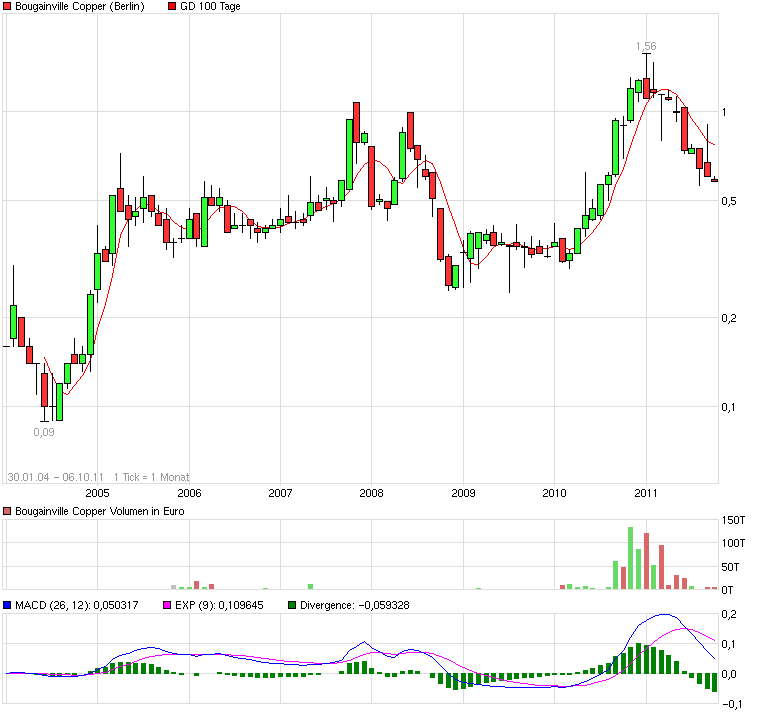Screen dimensions: 760x712
Task: Click the Volumen in Euro legend swatch
Action: 7,511
